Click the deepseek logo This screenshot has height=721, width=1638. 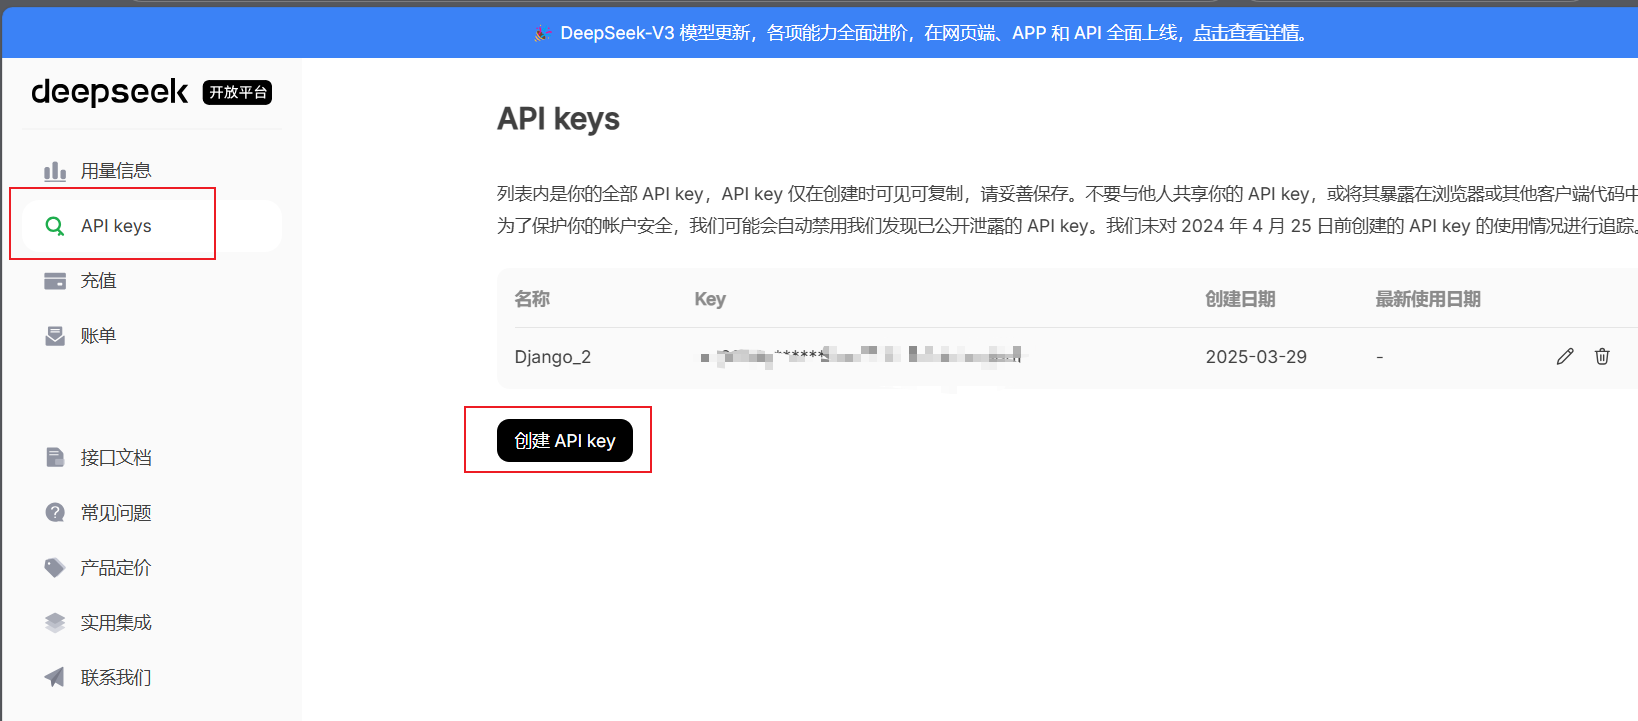(x=110, y=92)
